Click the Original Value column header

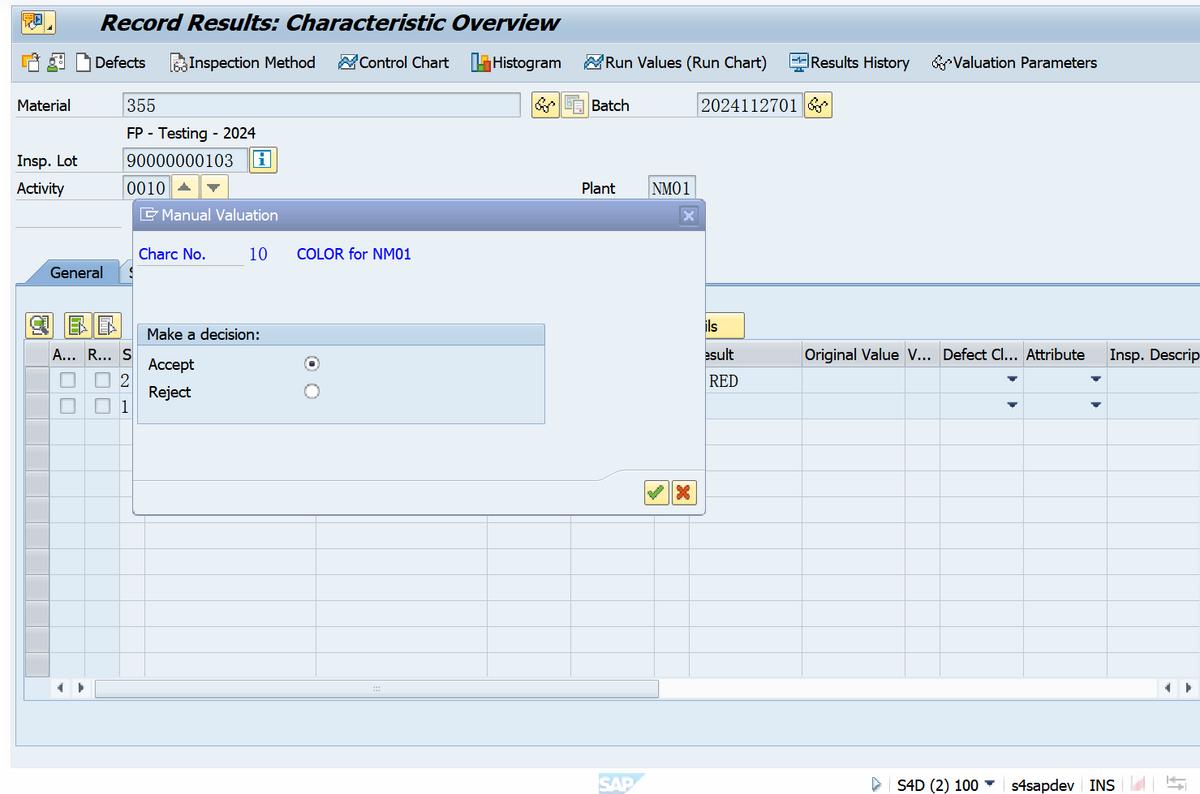pyautogui.click(x=852, y=354)
